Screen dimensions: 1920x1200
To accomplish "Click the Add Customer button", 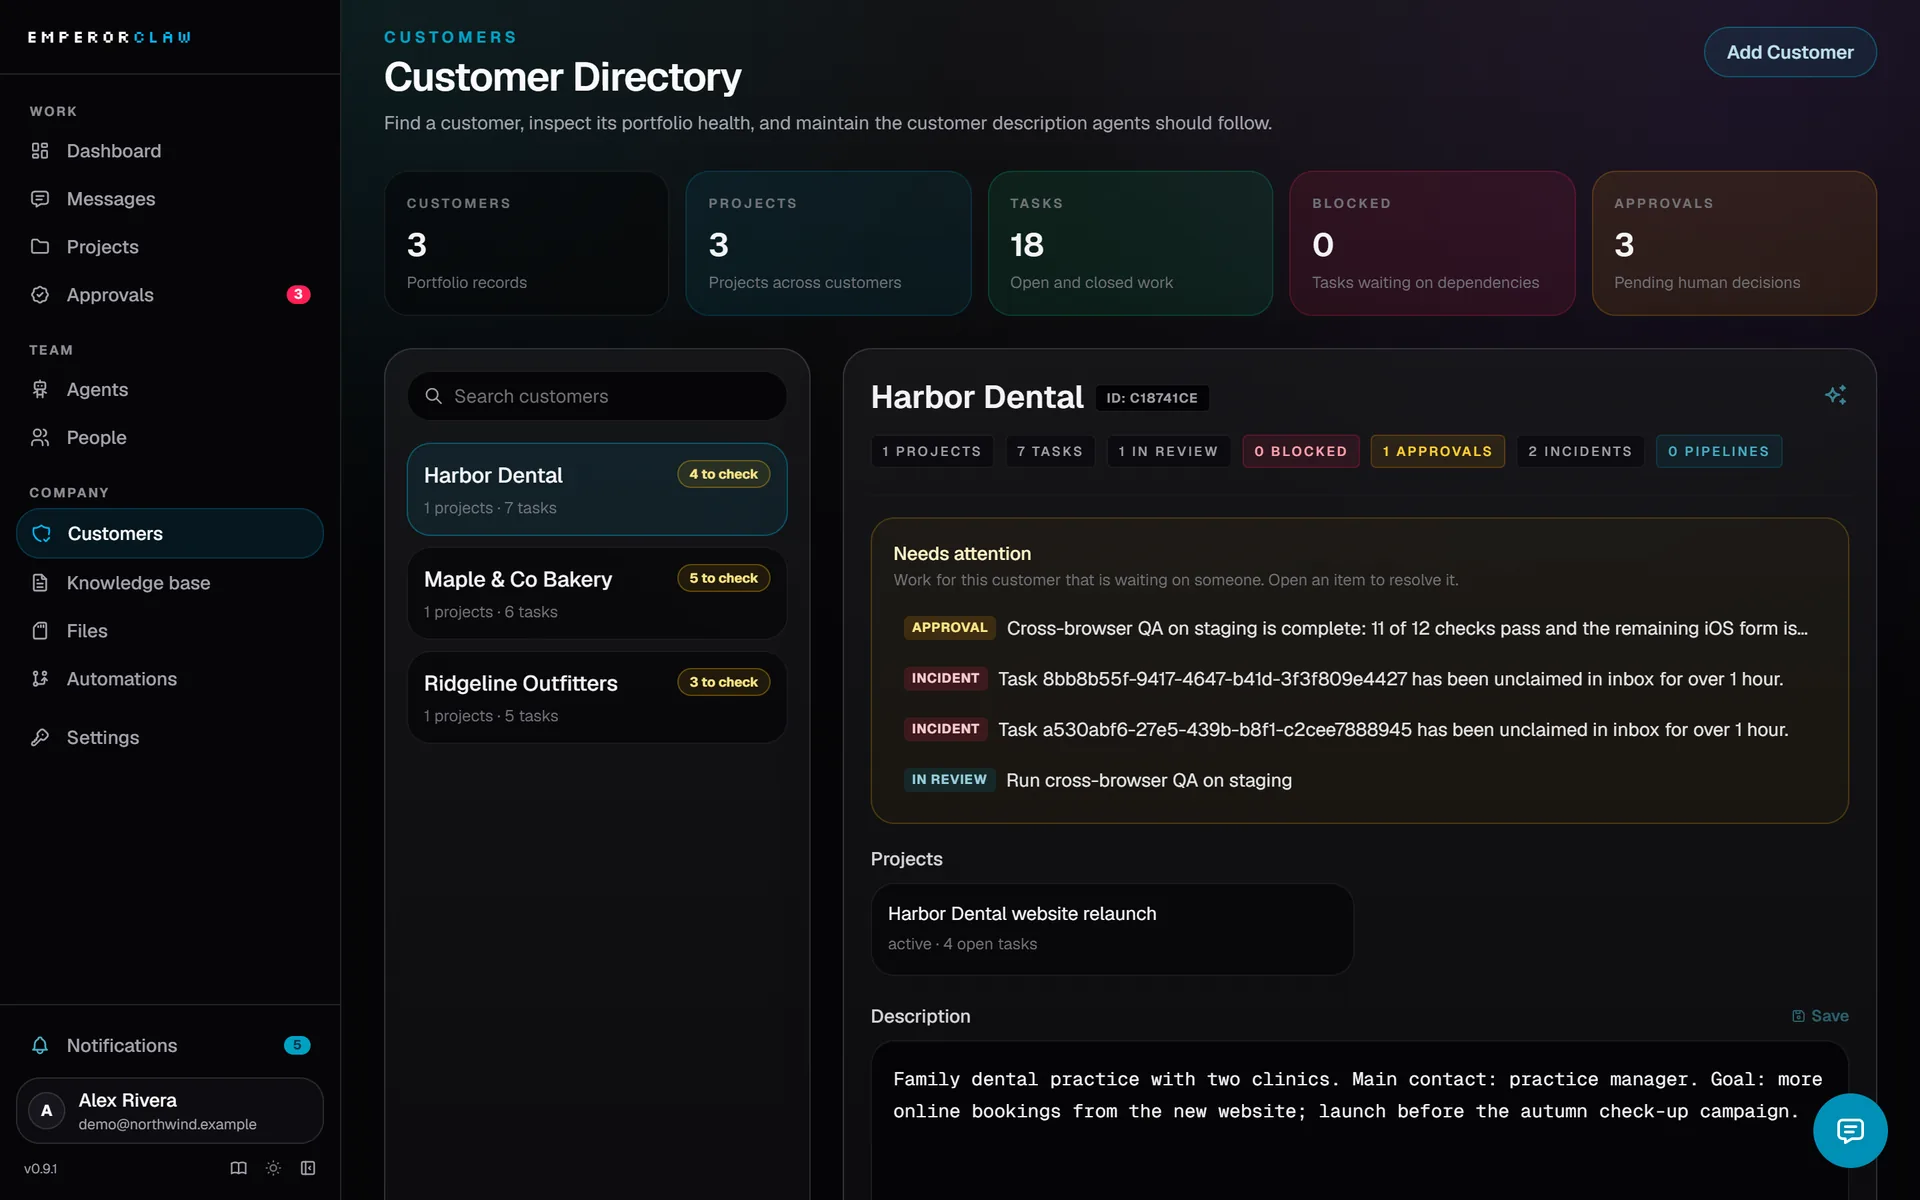I will pos(1790,52).
